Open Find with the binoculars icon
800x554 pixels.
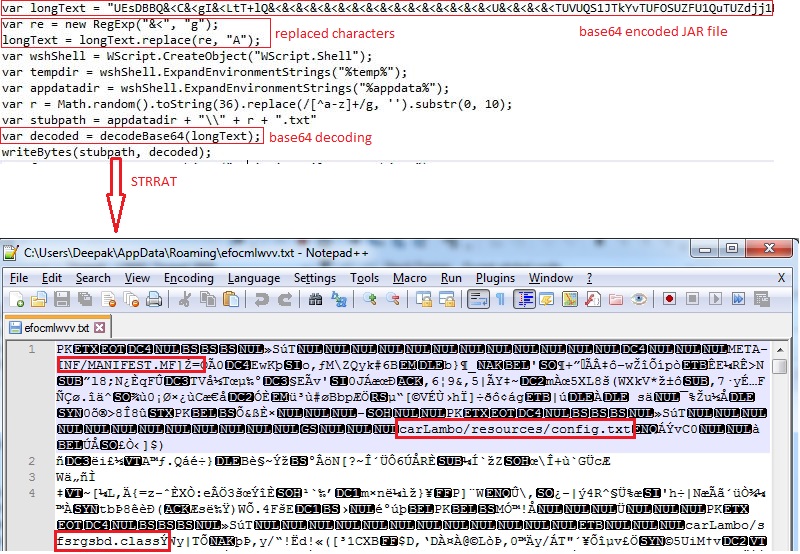[x=315, y=299]
